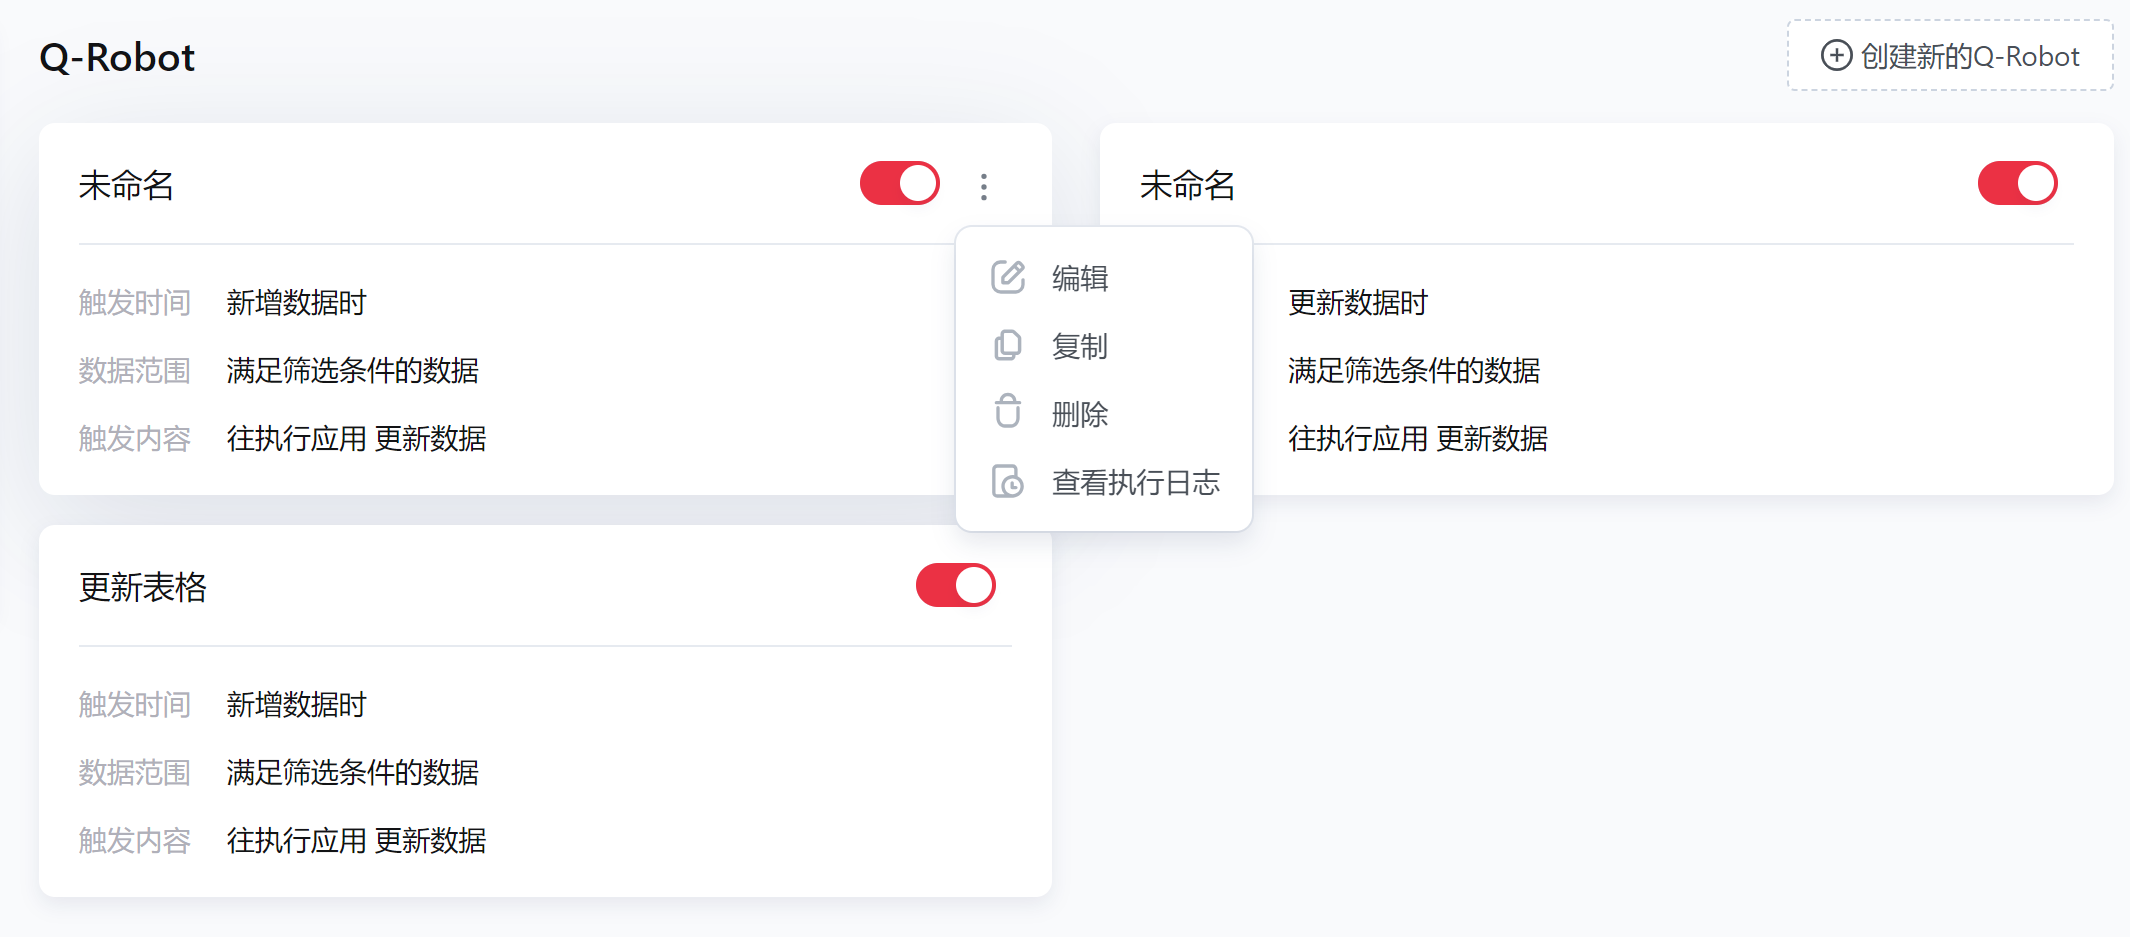Toggle off the first 未命名 robot switch
This screenshot has height=937, width=2130.
click(x=900, y=184)
